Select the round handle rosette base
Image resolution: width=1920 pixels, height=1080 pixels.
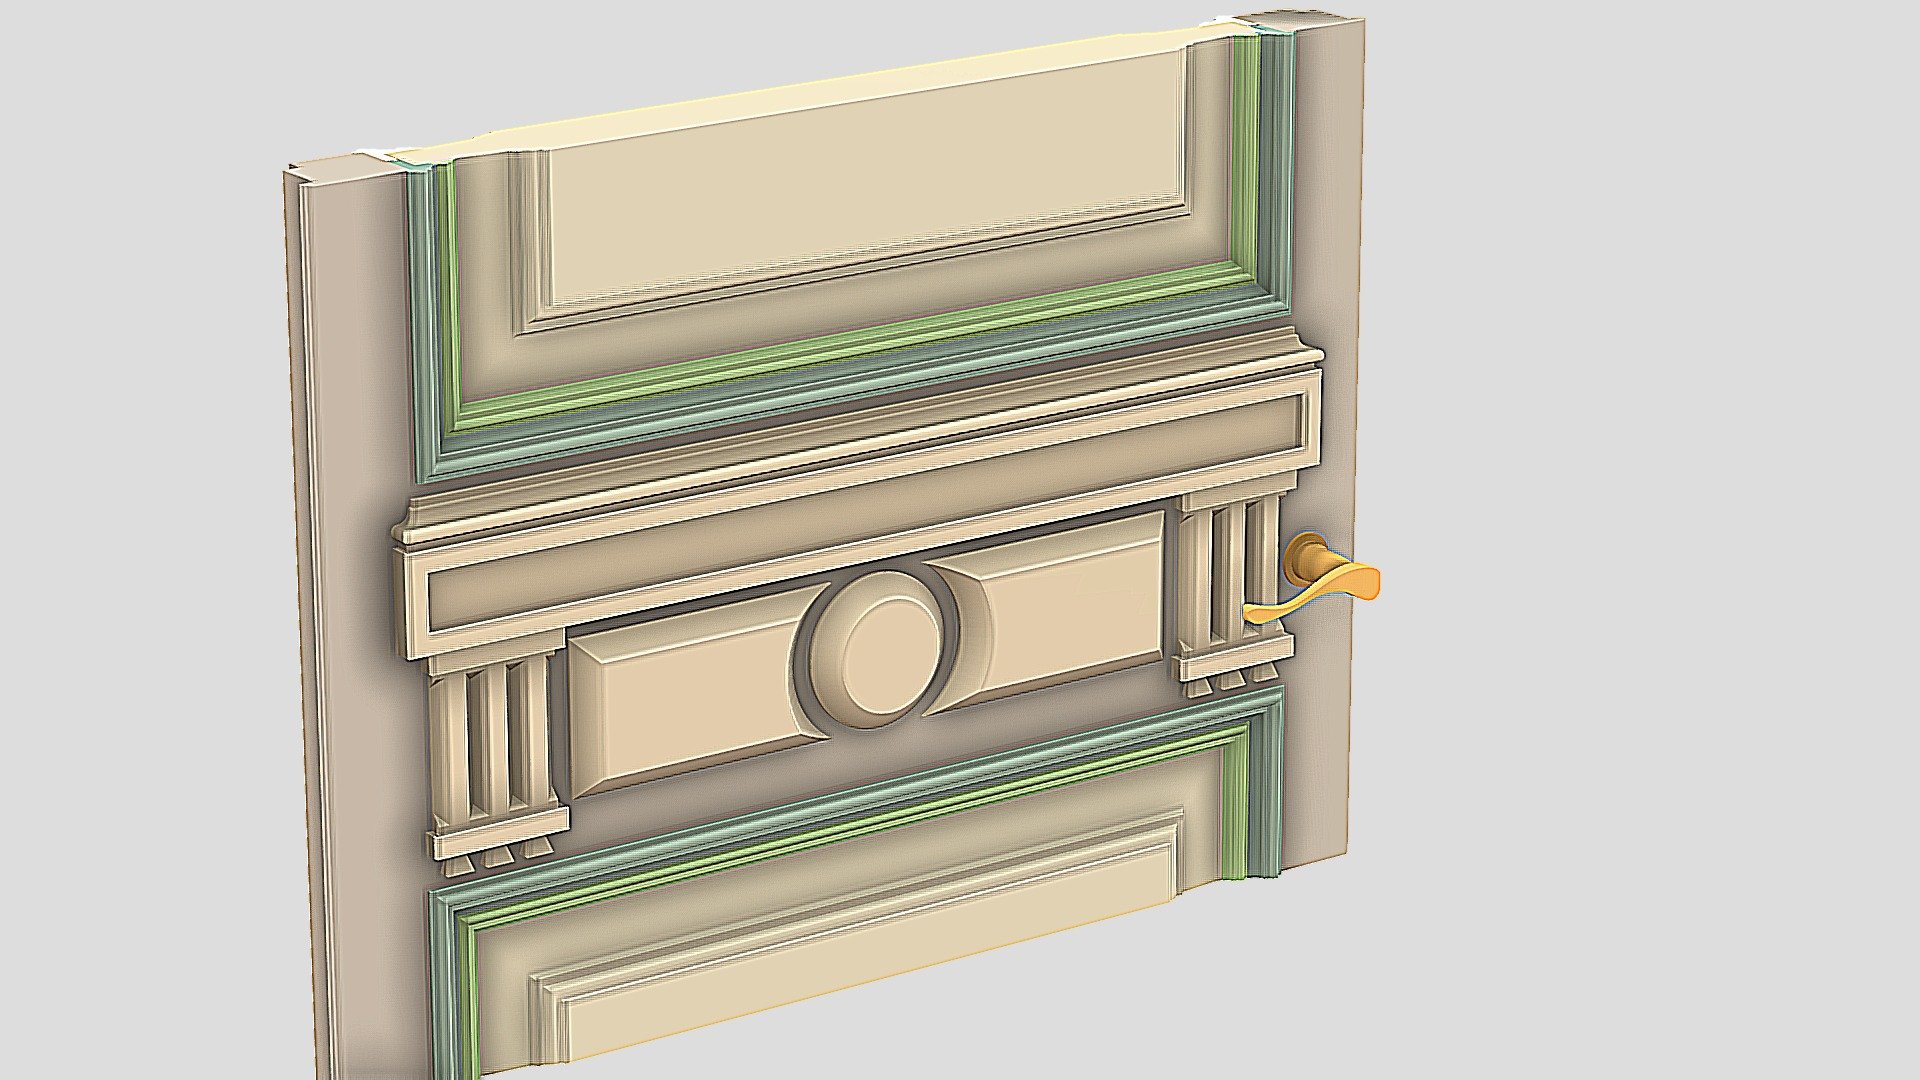1303,559
